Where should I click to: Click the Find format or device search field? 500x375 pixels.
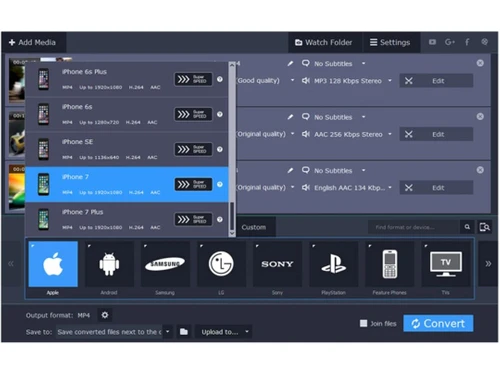[413, 227]
